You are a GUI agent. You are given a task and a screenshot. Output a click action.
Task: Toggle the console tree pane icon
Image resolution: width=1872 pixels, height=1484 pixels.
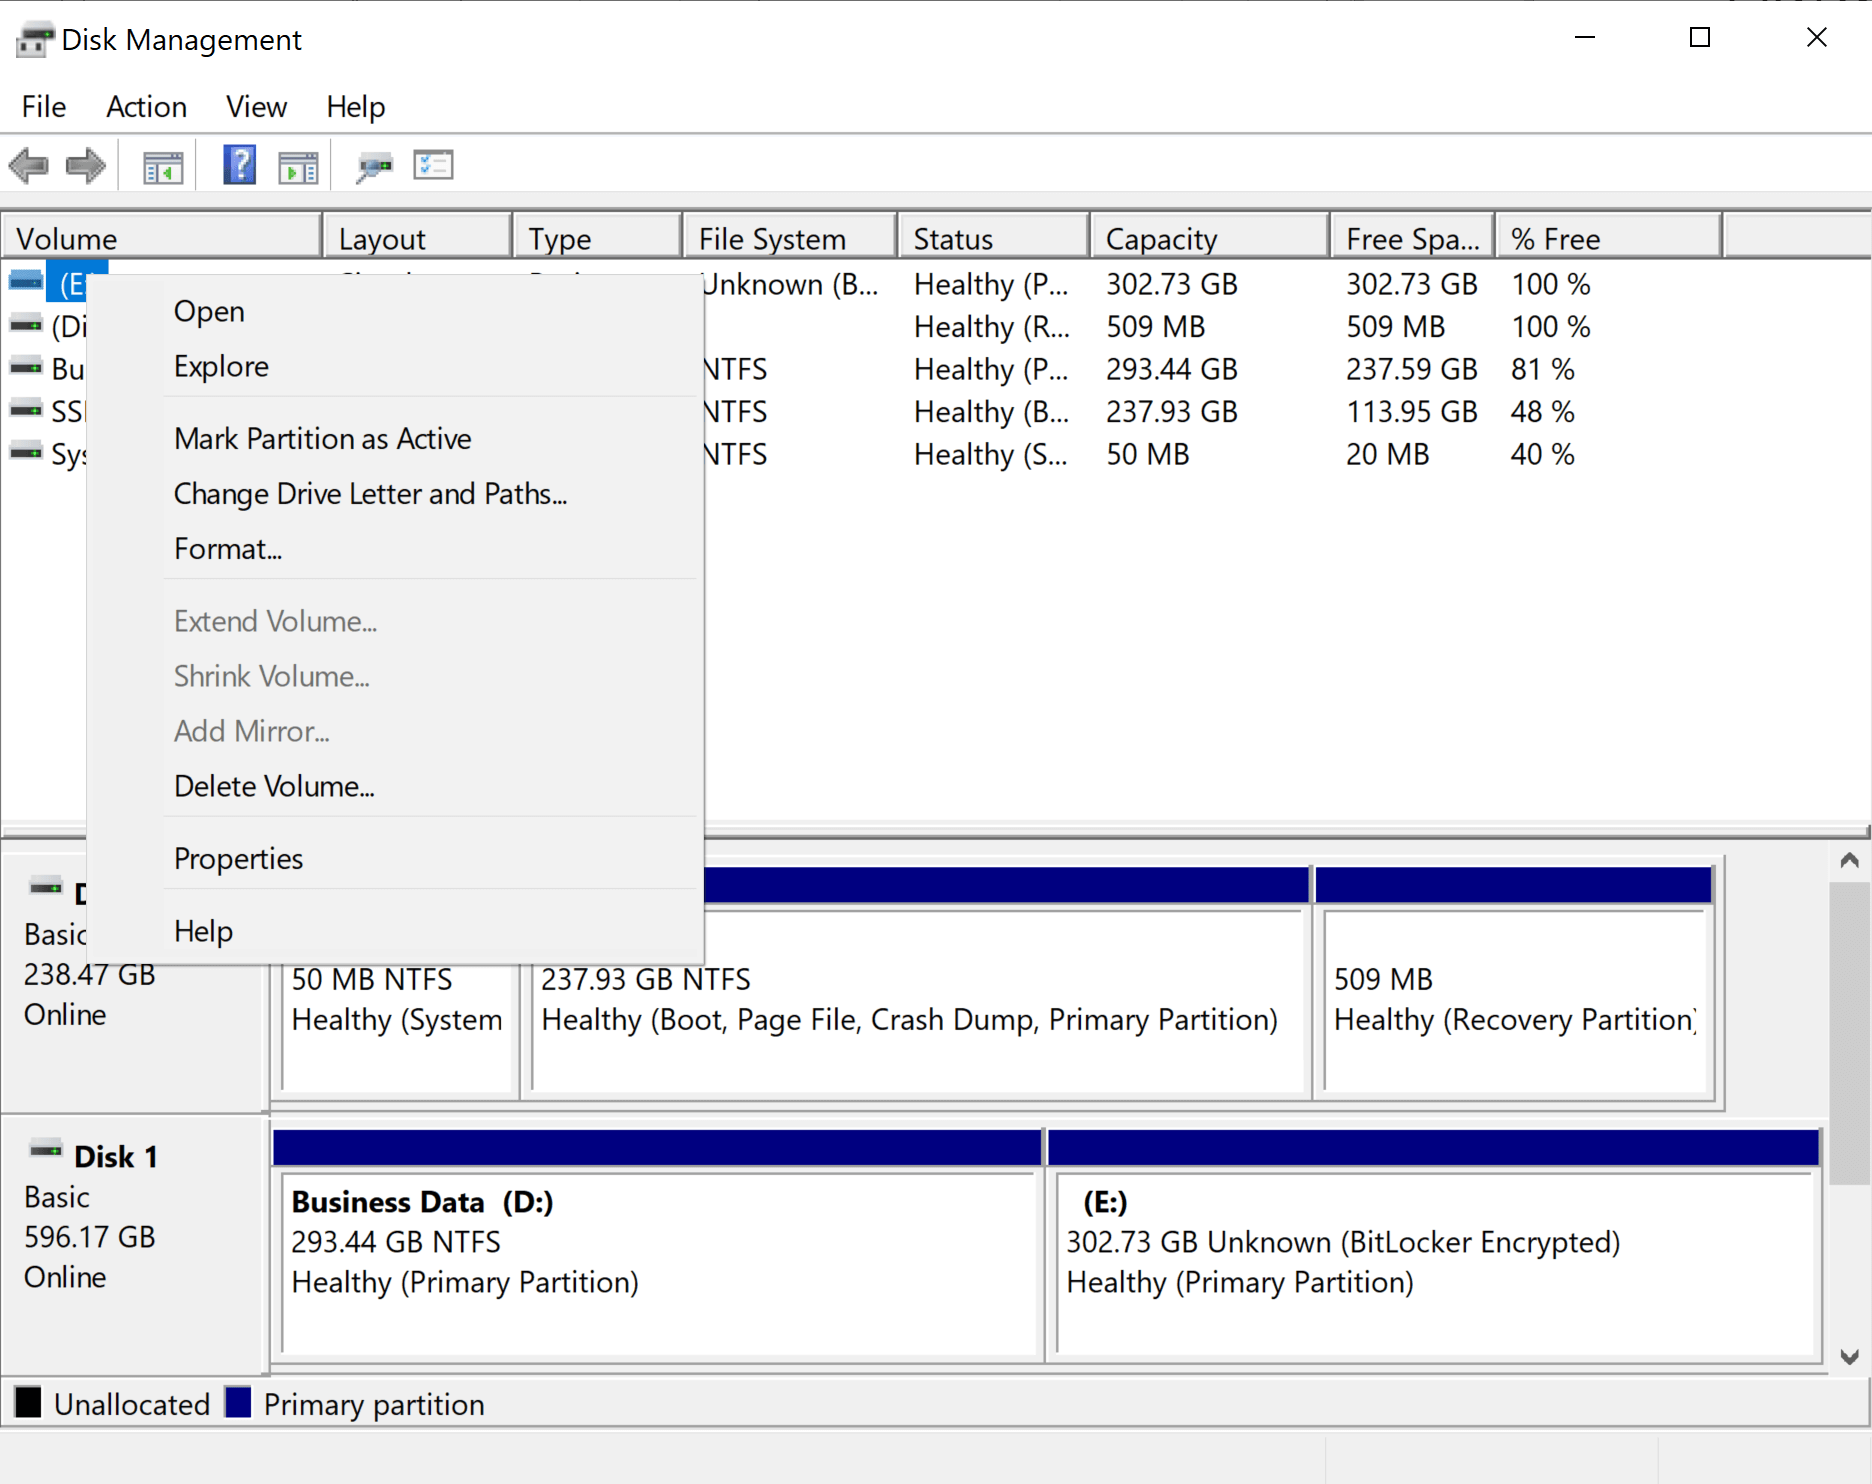tap(163, 165)
